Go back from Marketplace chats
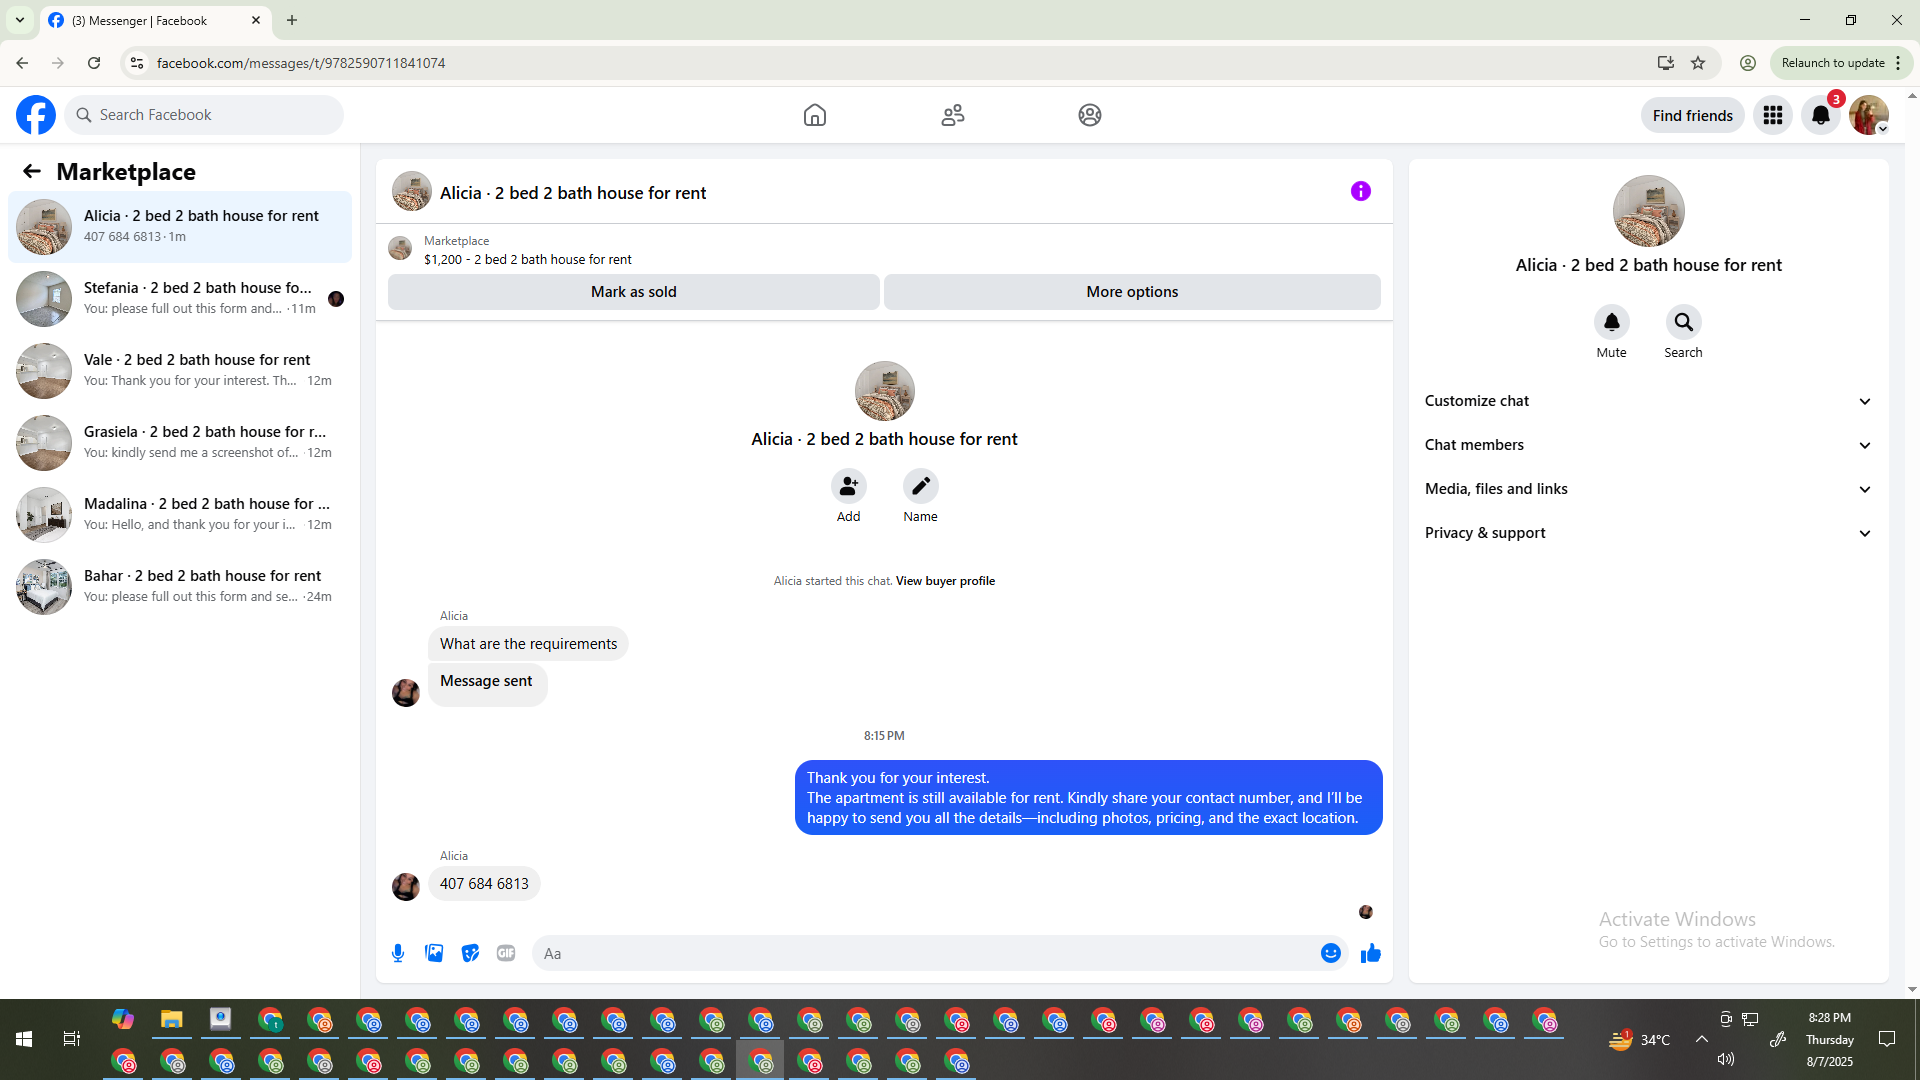 (x=32, y=171)
